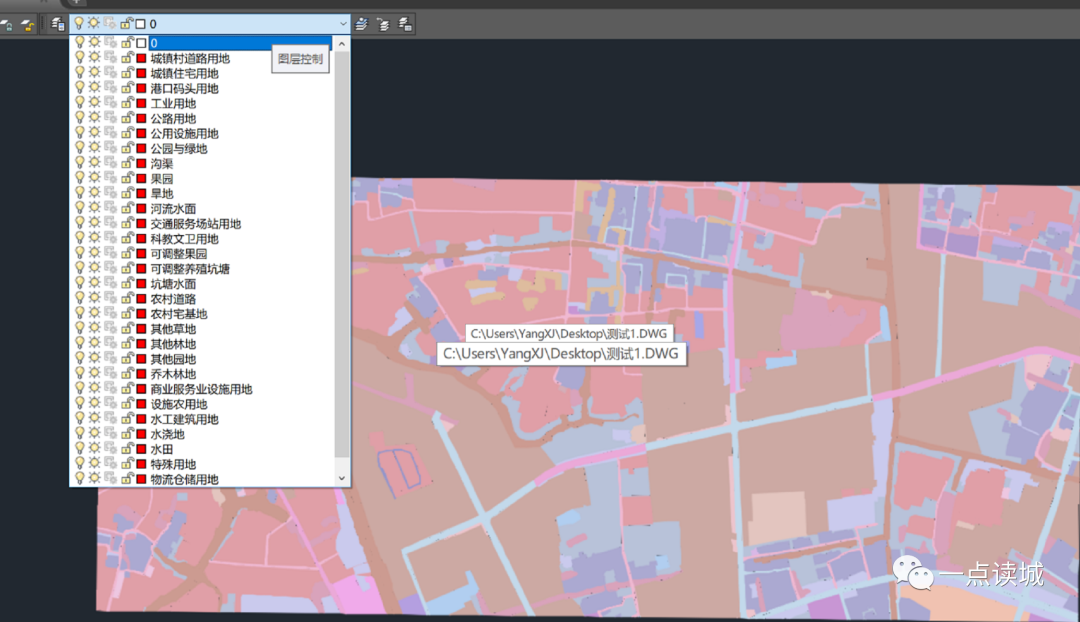Choose the 水田 layer from list

pyautogui.click(x=162, y=449)
